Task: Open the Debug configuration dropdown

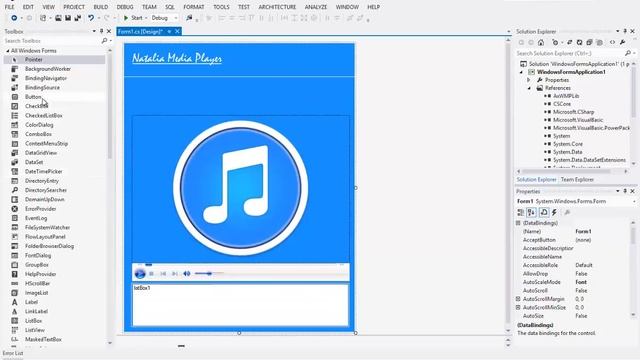Action: 176,18
